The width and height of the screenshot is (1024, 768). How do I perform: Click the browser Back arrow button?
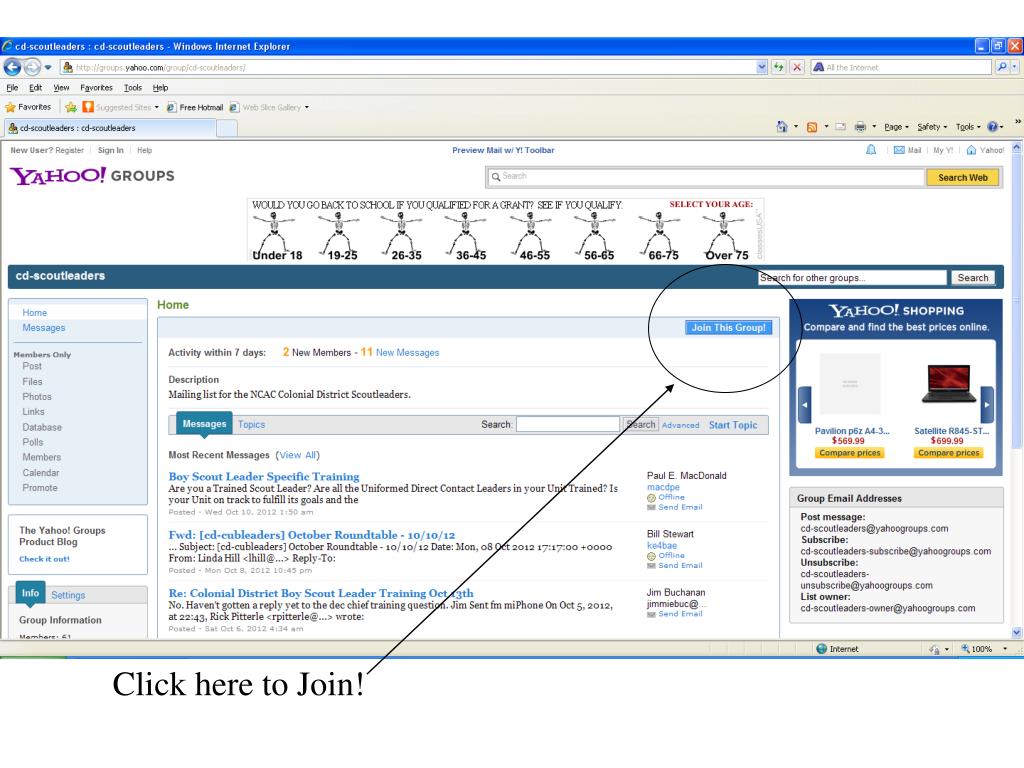12,67
